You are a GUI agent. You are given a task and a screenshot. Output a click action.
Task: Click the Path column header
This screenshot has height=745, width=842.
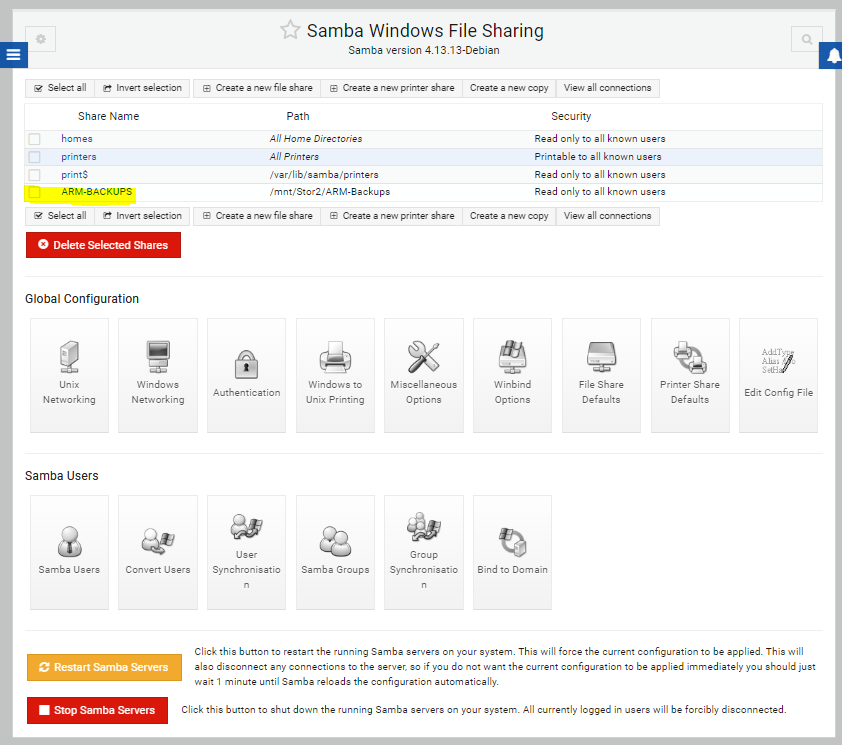pyautogui.click(x=298, y=116)
